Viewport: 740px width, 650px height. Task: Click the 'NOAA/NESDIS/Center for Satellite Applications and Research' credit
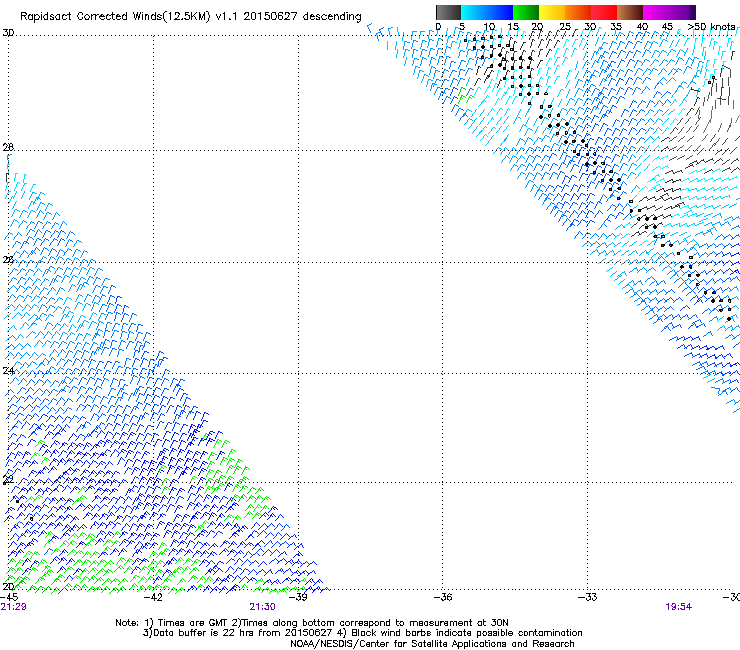coord(432,644)
